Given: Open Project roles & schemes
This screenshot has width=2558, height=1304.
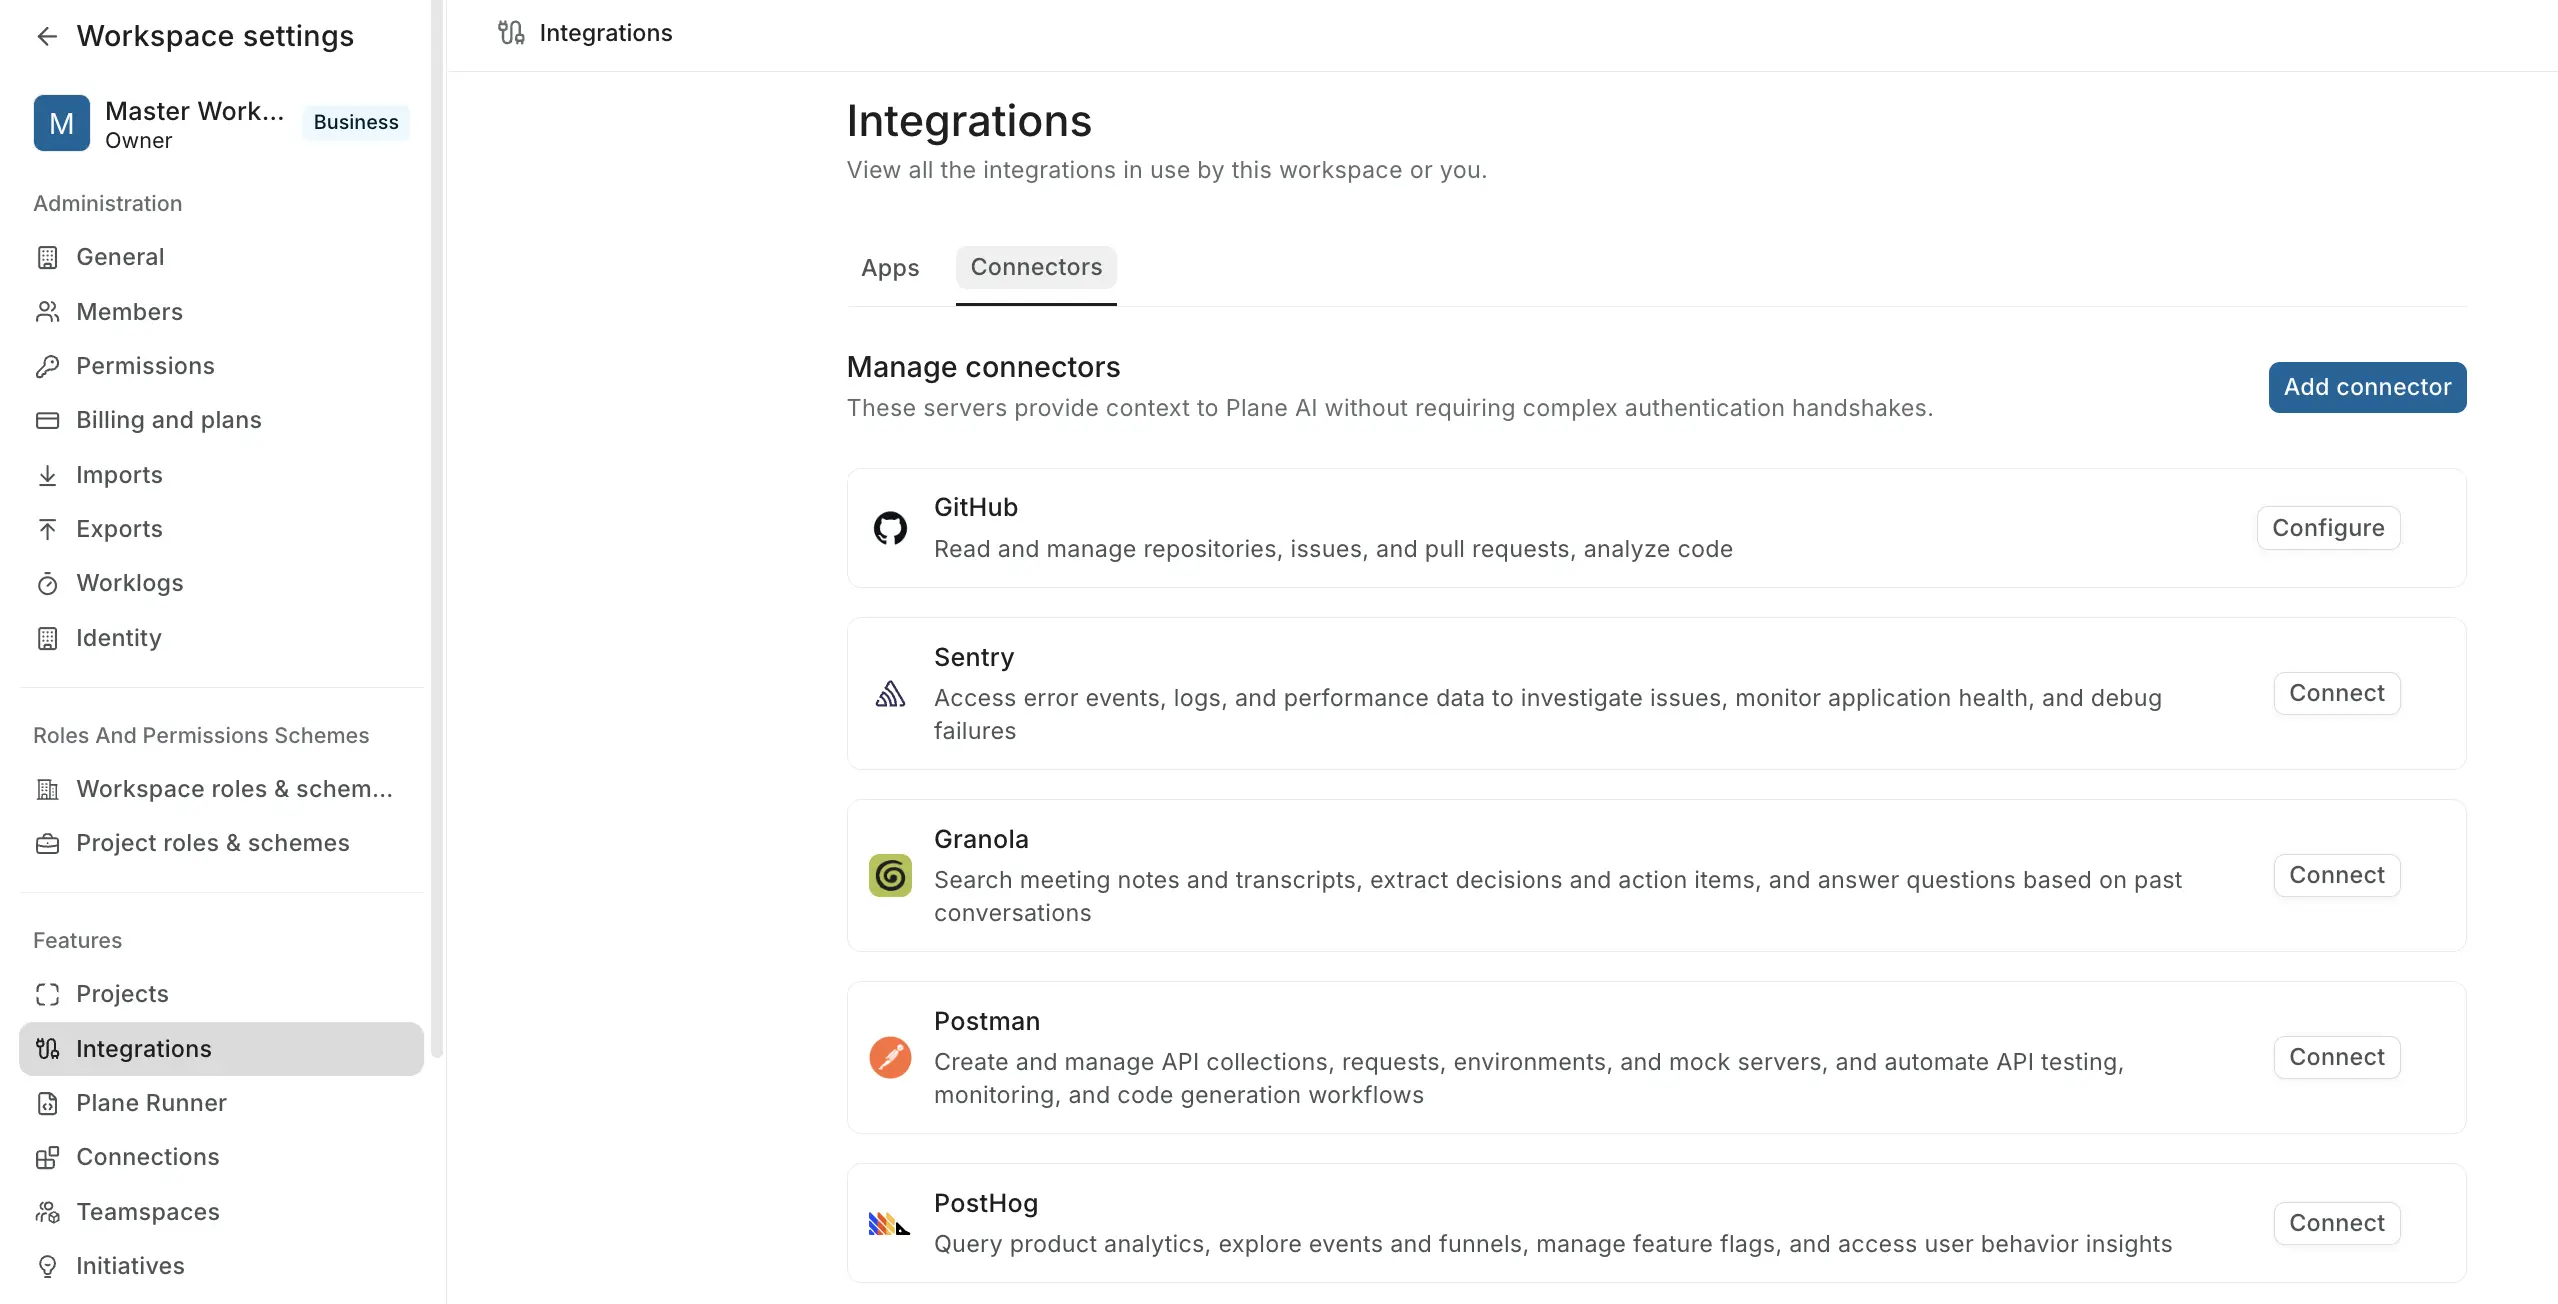Looking at the screenshot, I should pyautogui.click(x=221, y=843).
